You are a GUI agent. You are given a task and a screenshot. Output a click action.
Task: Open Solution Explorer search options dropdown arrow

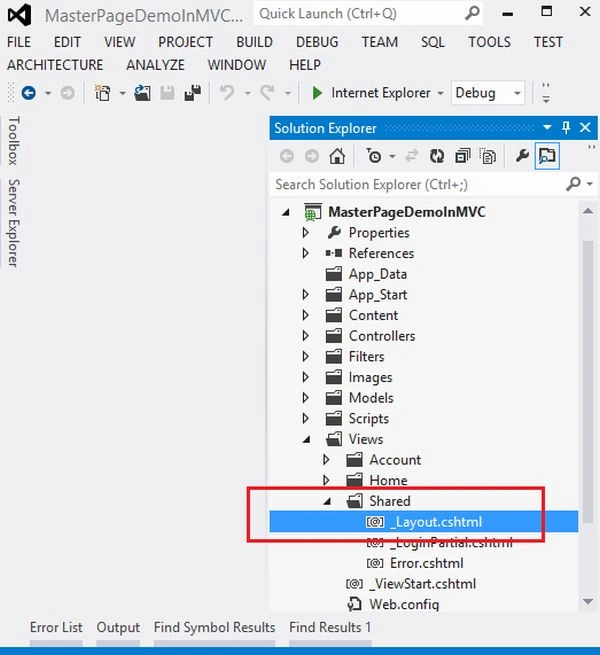pos(590,184)
